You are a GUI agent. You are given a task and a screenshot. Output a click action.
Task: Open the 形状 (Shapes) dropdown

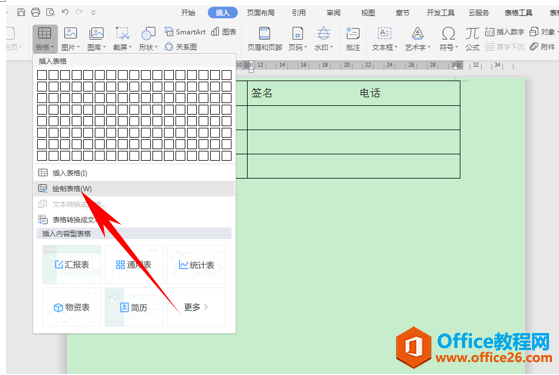point(148,38)
